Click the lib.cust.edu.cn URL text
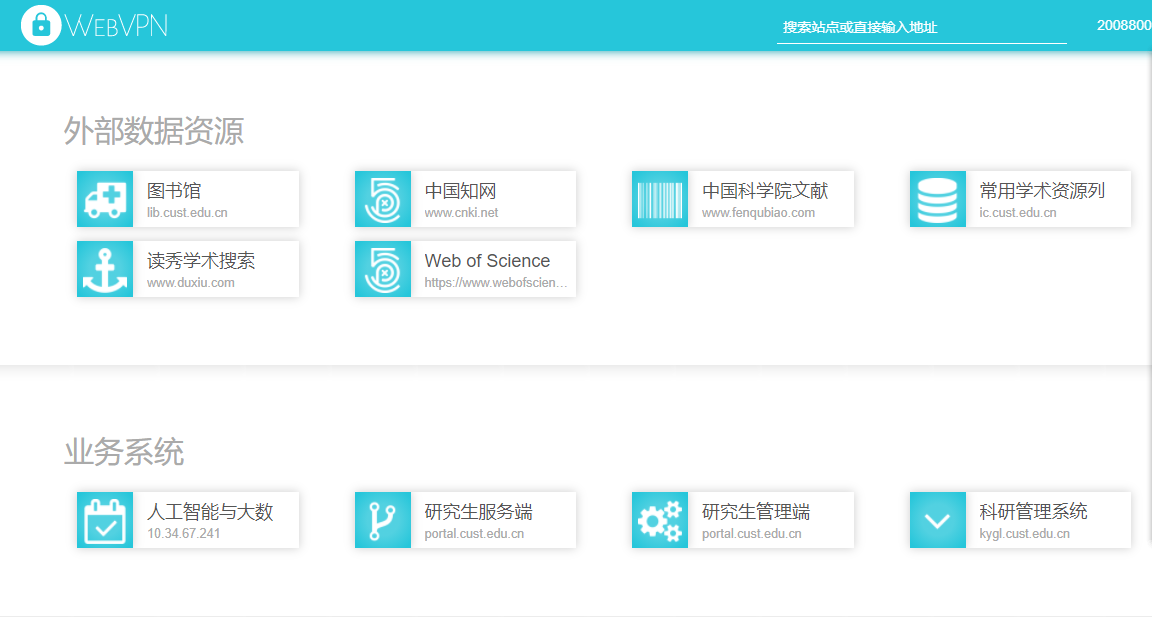1152x617 pixels. 187,213
